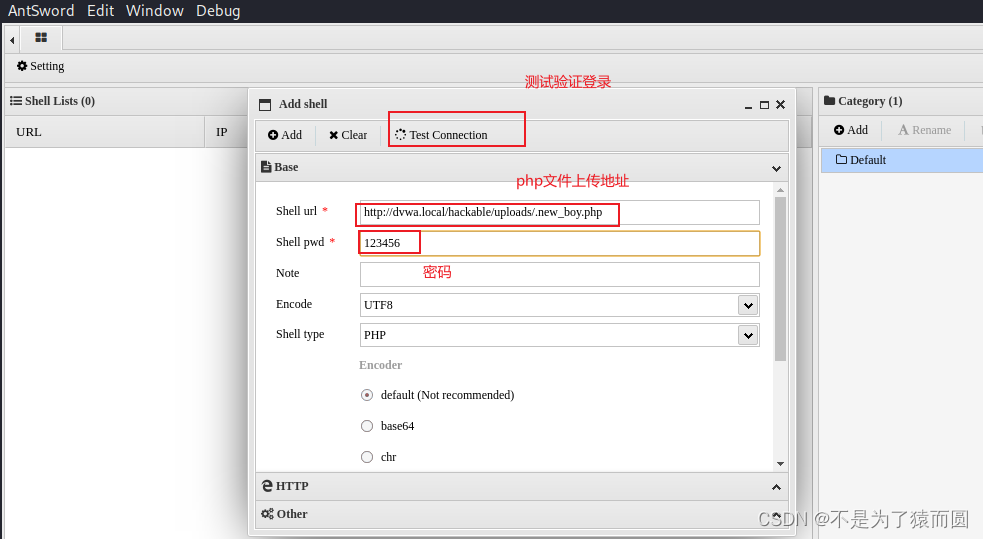Click the IP column header
983x539 pixels.
[221, 132]
